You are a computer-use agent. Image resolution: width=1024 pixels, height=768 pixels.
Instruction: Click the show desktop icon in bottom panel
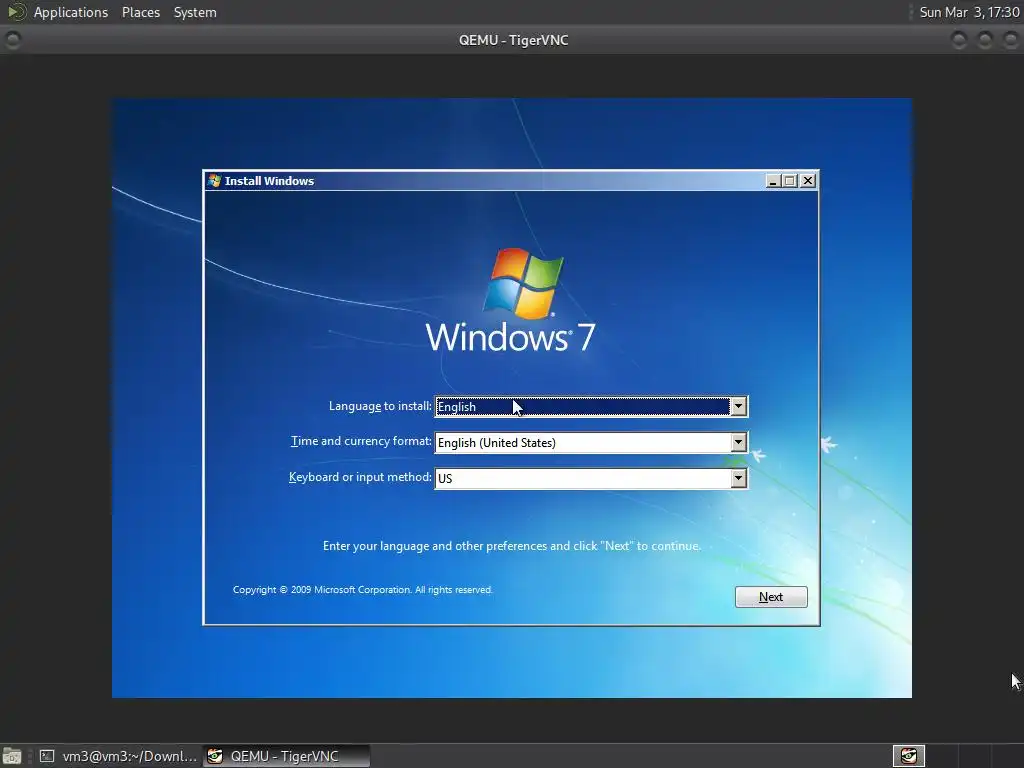[x=12, y=756]
